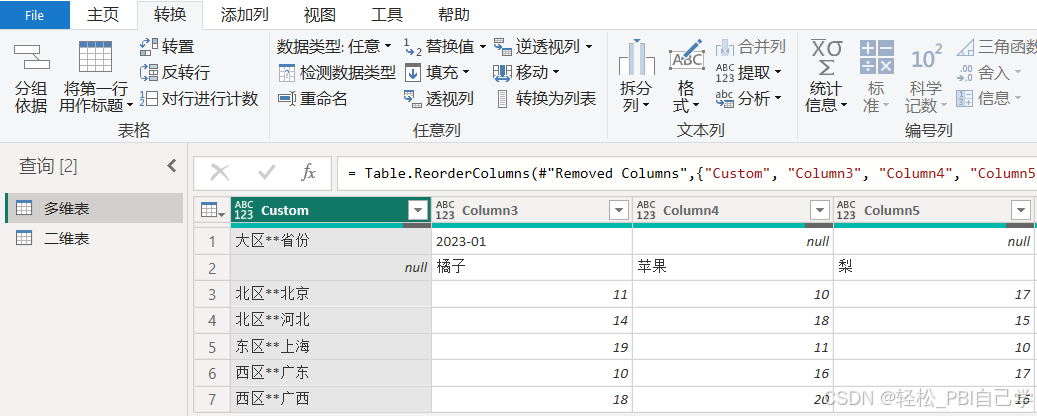The width and height of the screenshot is (1037, 416).
Task: Click the Replace Values (替换值) icon
Action: [413, 47]
